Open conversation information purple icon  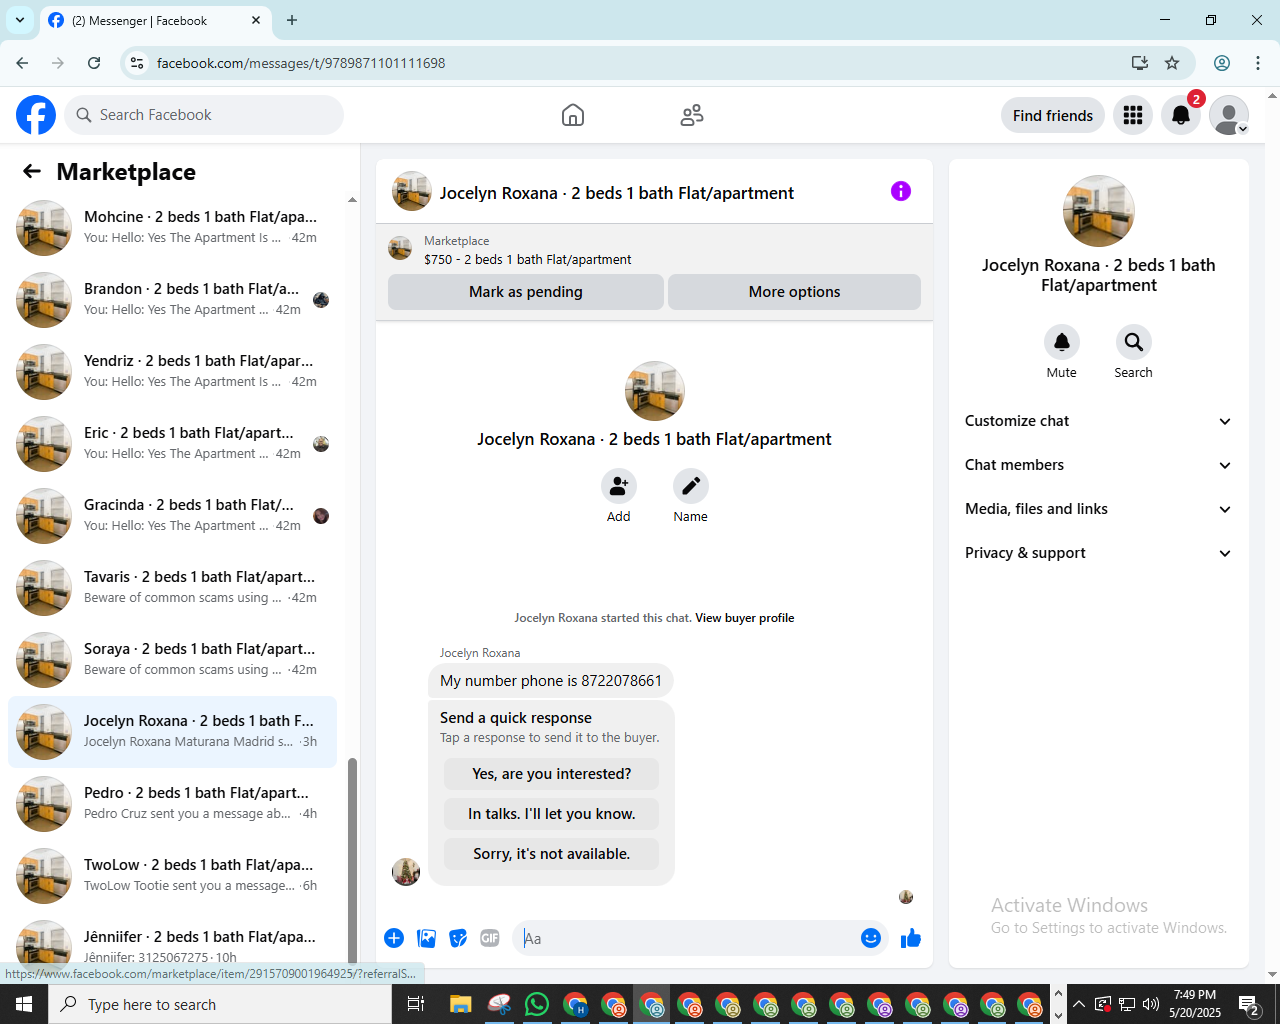(901, 191)
